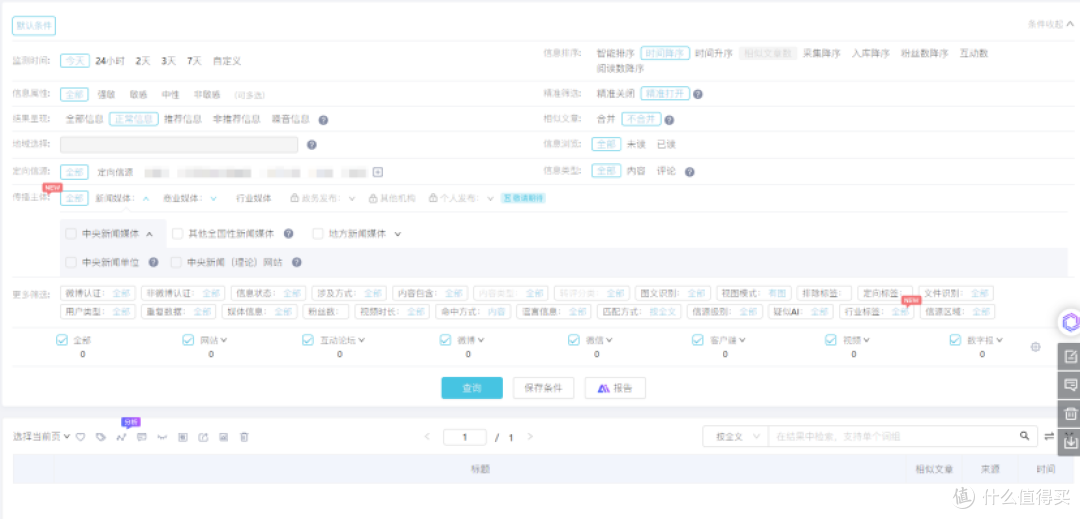The height and width of the screenshot is (519, 1080).
Task: Uncheck the 微信 source checkbox
Action: (574, 339)
